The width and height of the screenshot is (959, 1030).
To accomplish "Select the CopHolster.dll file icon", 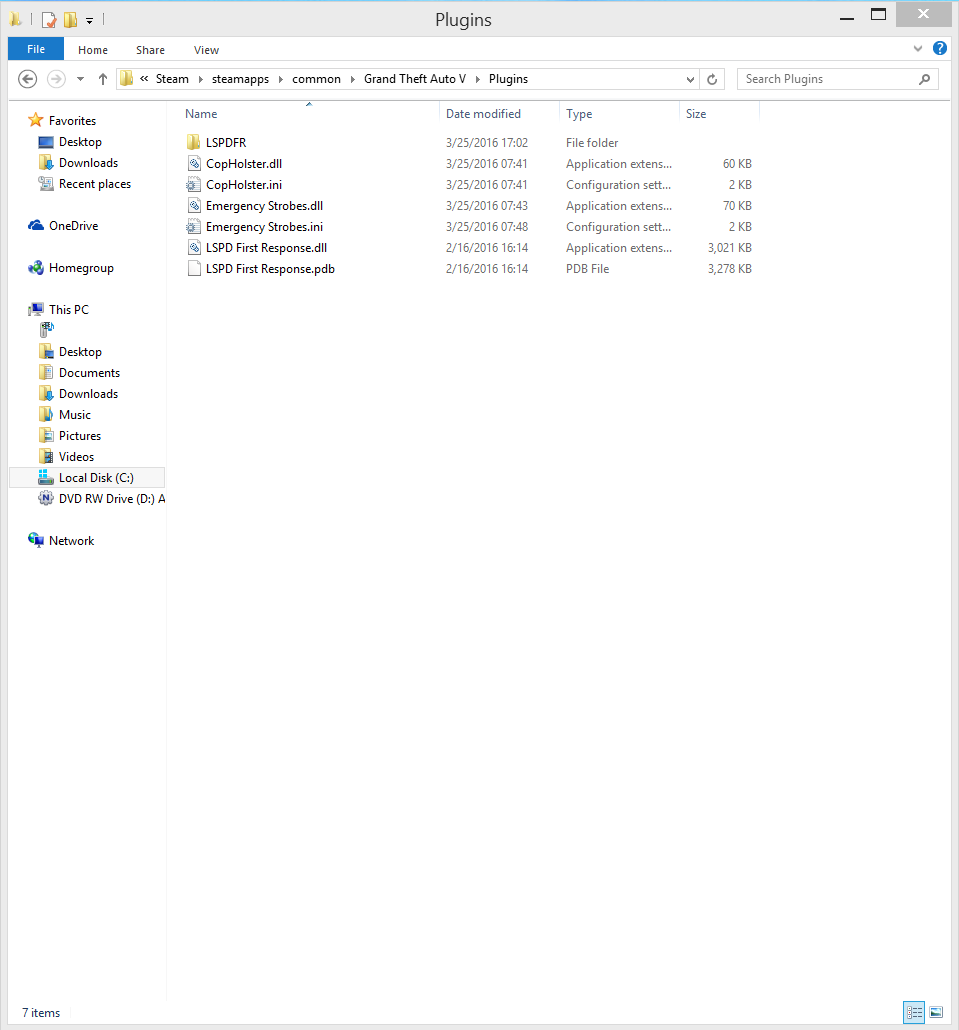I will click(194, 164).
